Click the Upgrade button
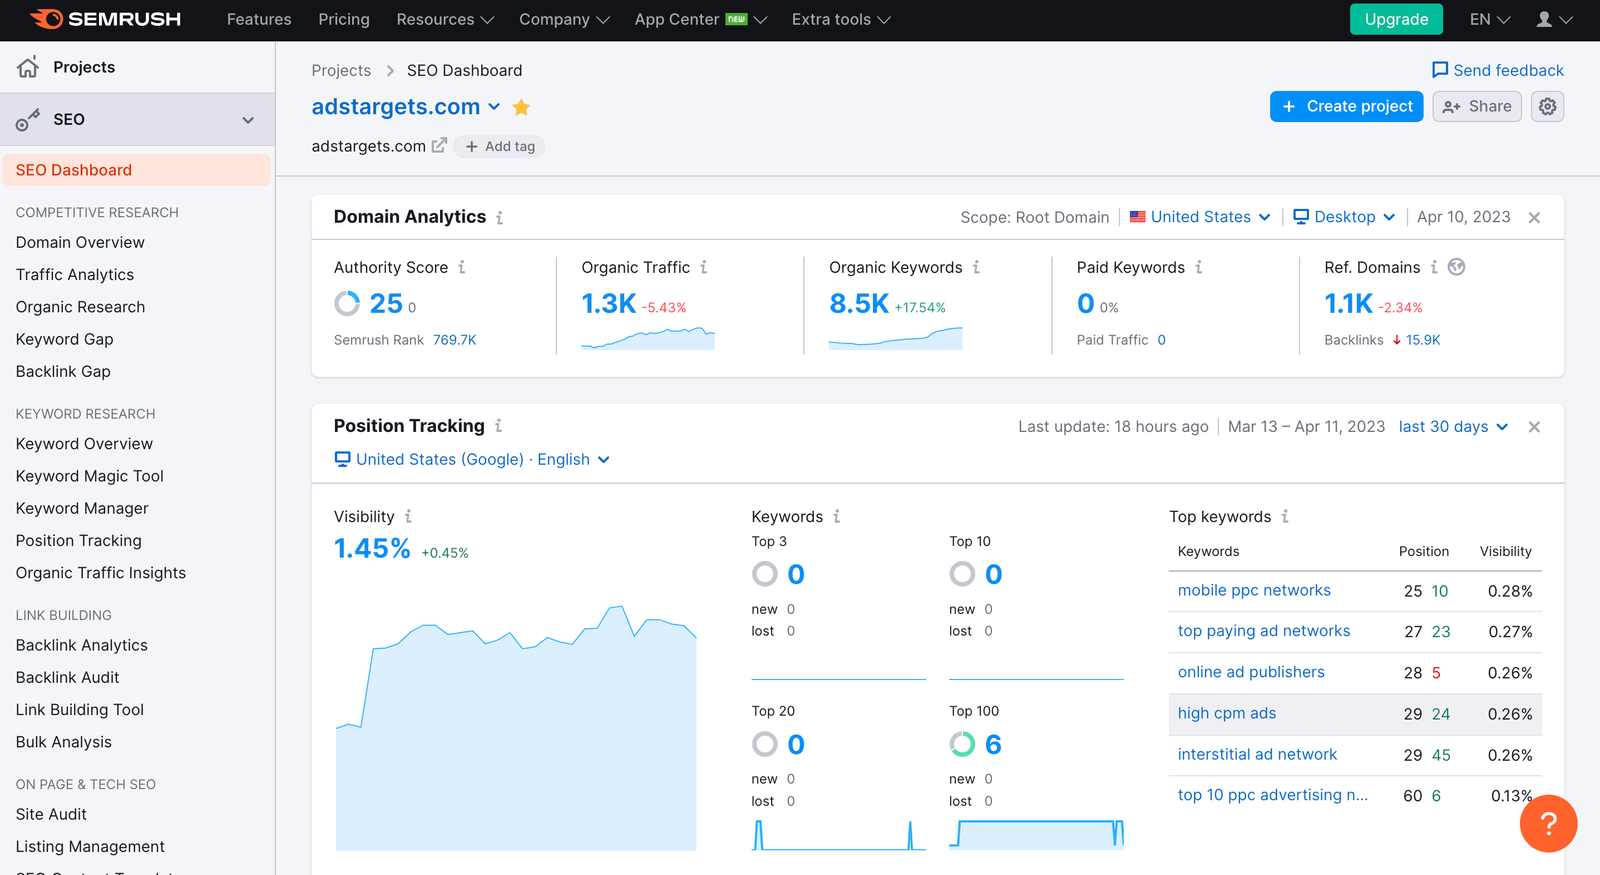Viewport: 1600px width, 875px height. click(x=1396, y=19)
